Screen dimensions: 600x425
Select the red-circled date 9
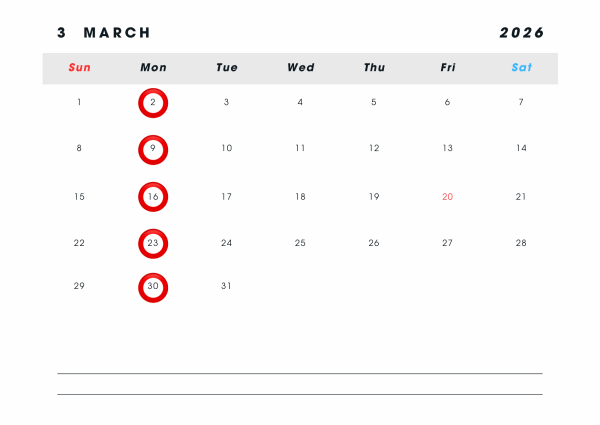(x=153, y=149)
